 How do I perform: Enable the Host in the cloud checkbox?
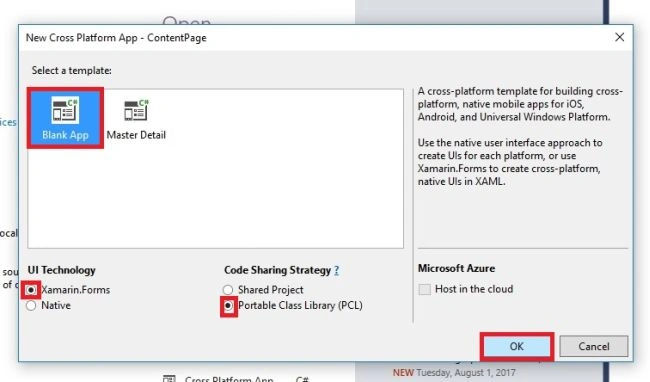[x=424, y=289]
